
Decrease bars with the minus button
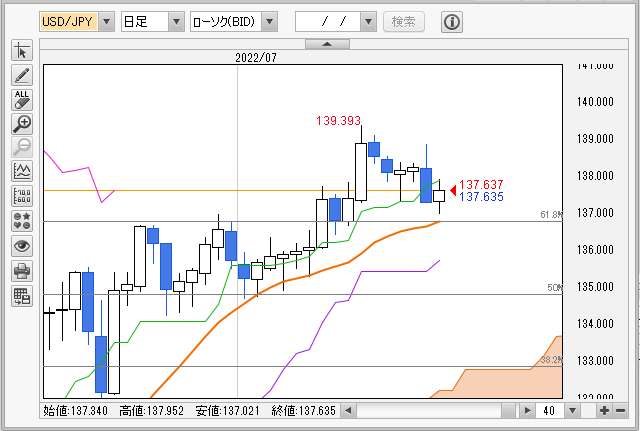pyautogui.click(x=620, y=411)
